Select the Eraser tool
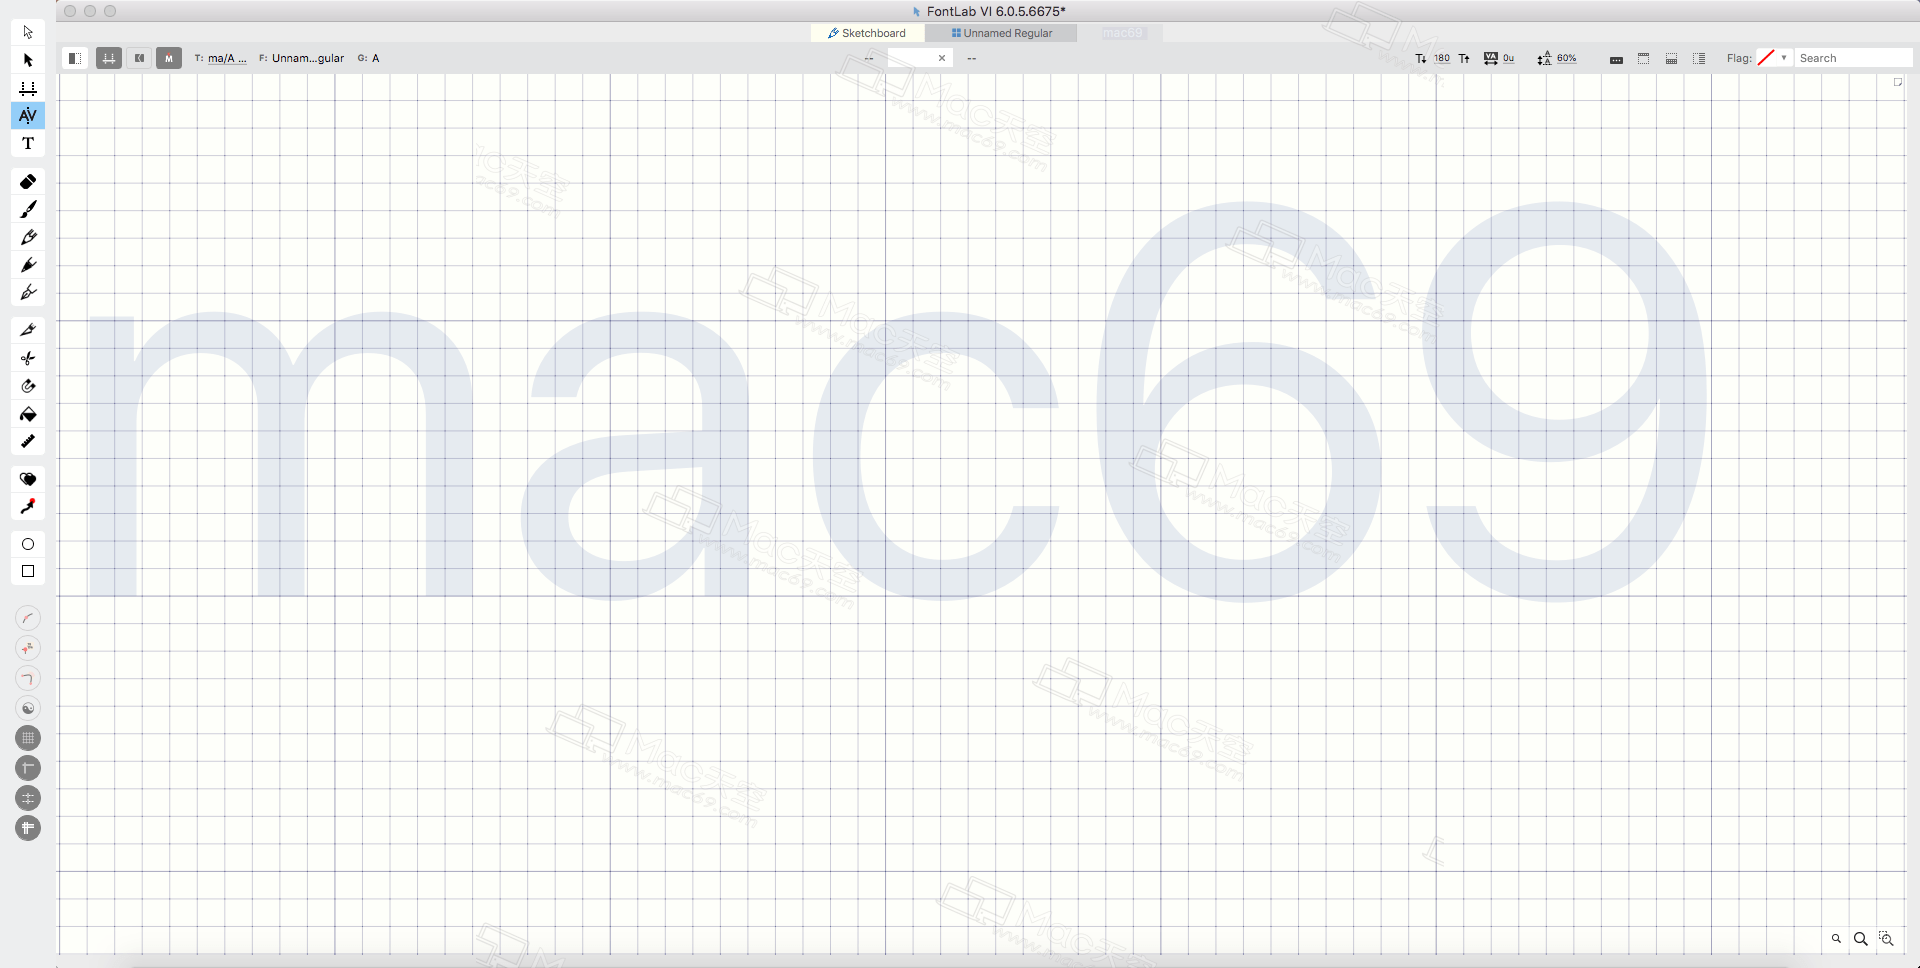Viewport: 1920px width, 968px height. pyautogui.click(x=28, y=182)
